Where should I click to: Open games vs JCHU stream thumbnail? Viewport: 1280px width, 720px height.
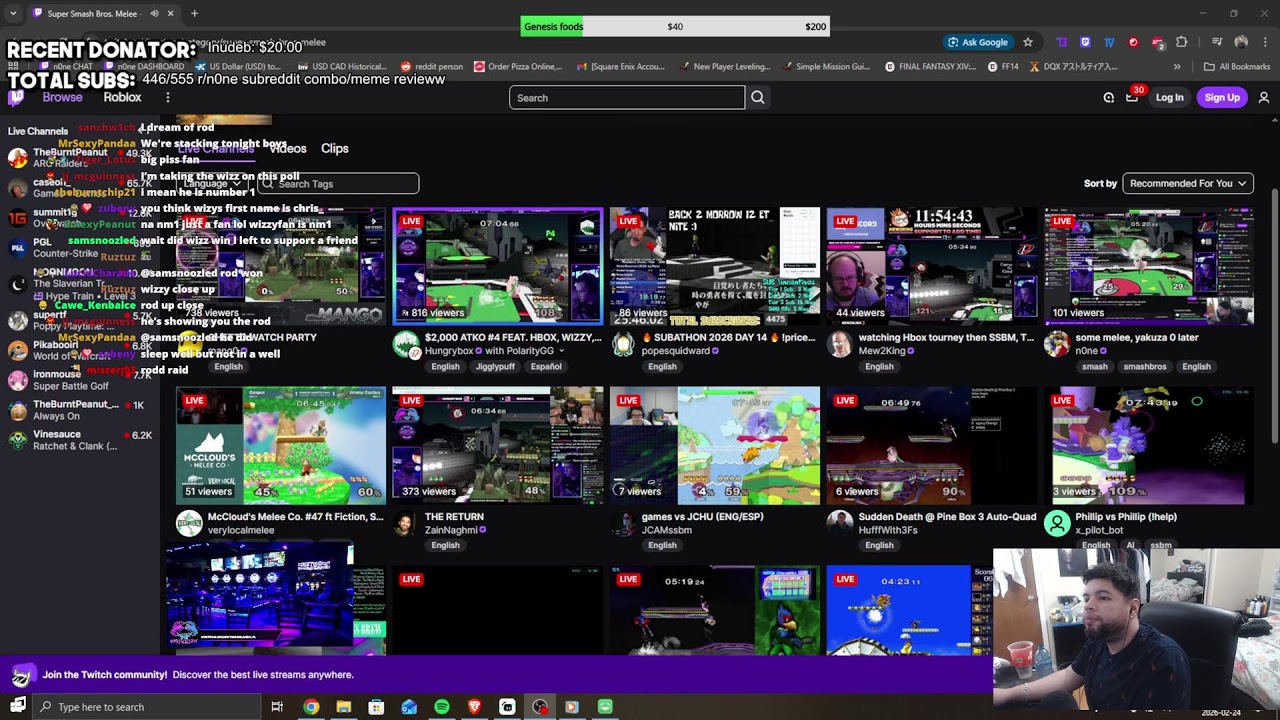tap(715, 445)
